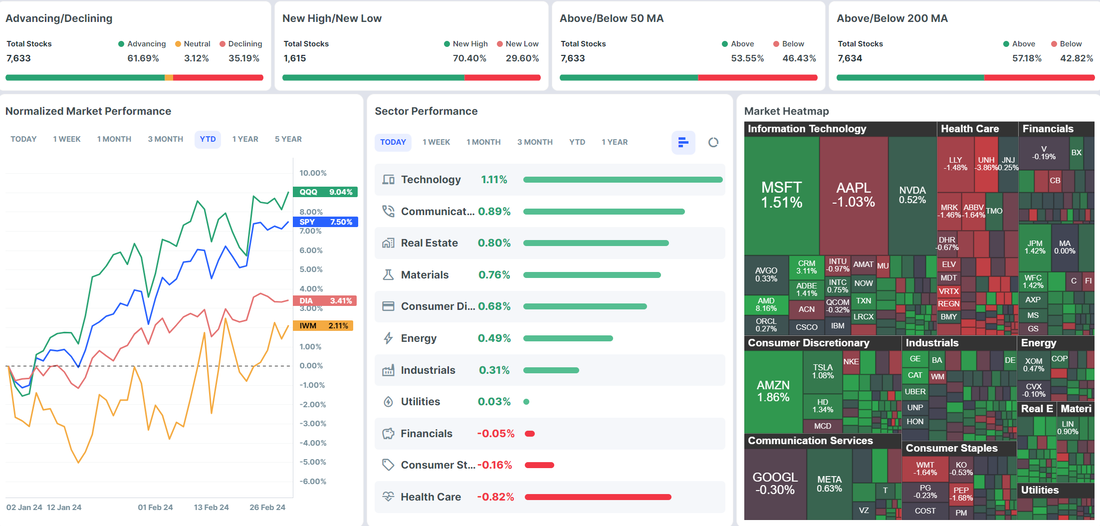The width and height of the screenshot is (1100, 526).
Task: Click the Technology 1.11% performance bar
Action: [623, 180]
